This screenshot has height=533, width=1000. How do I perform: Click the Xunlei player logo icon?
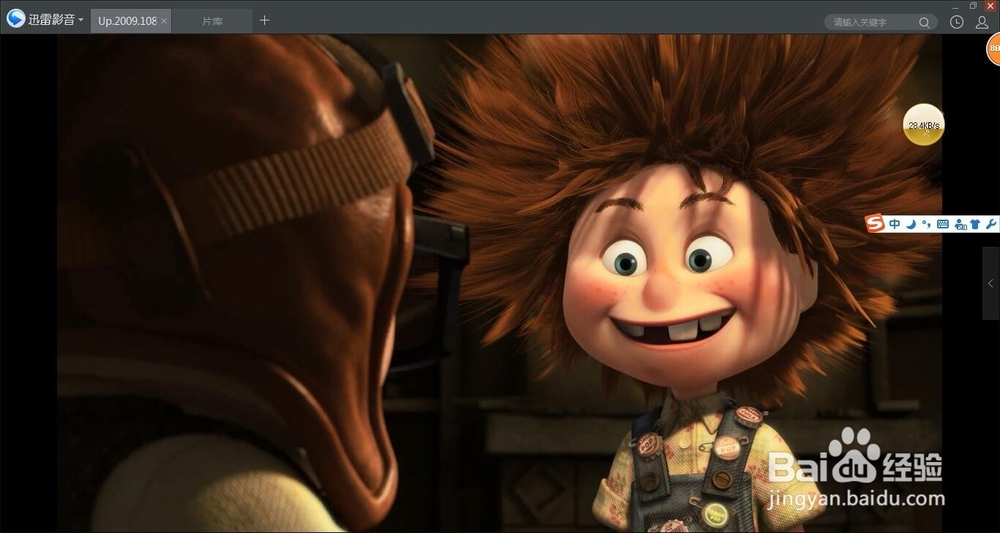[x=16, y=19]
